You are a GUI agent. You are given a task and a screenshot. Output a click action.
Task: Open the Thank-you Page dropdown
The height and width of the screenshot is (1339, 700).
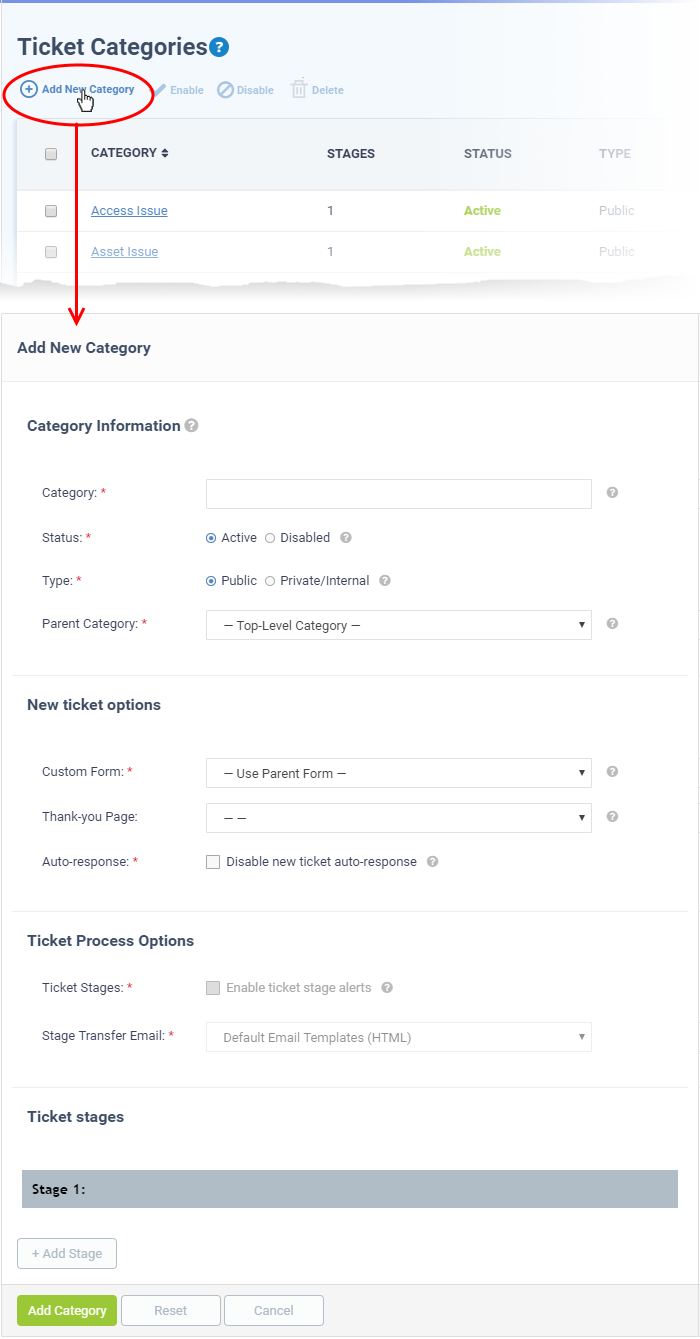click(x=399, y=818)
